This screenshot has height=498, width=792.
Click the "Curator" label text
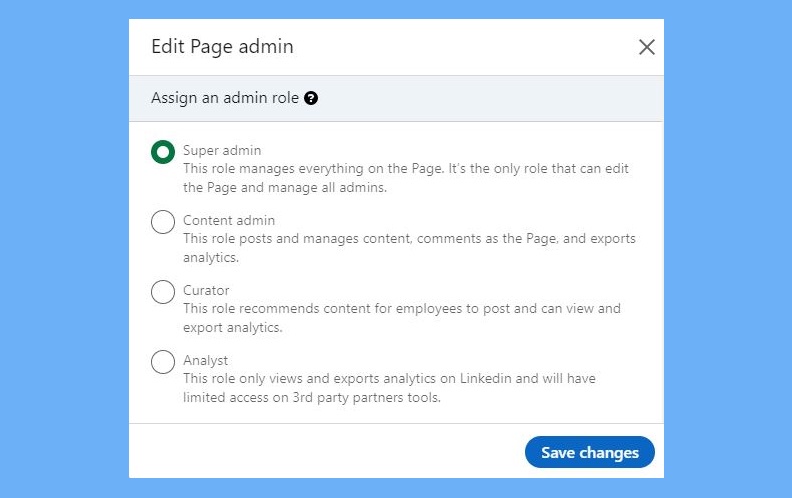click(206, 291)
